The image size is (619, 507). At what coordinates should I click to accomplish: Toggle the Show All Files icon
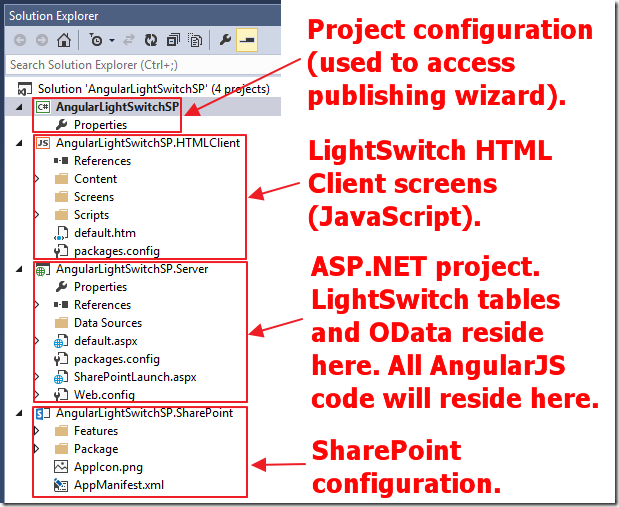tap(195, 40)
